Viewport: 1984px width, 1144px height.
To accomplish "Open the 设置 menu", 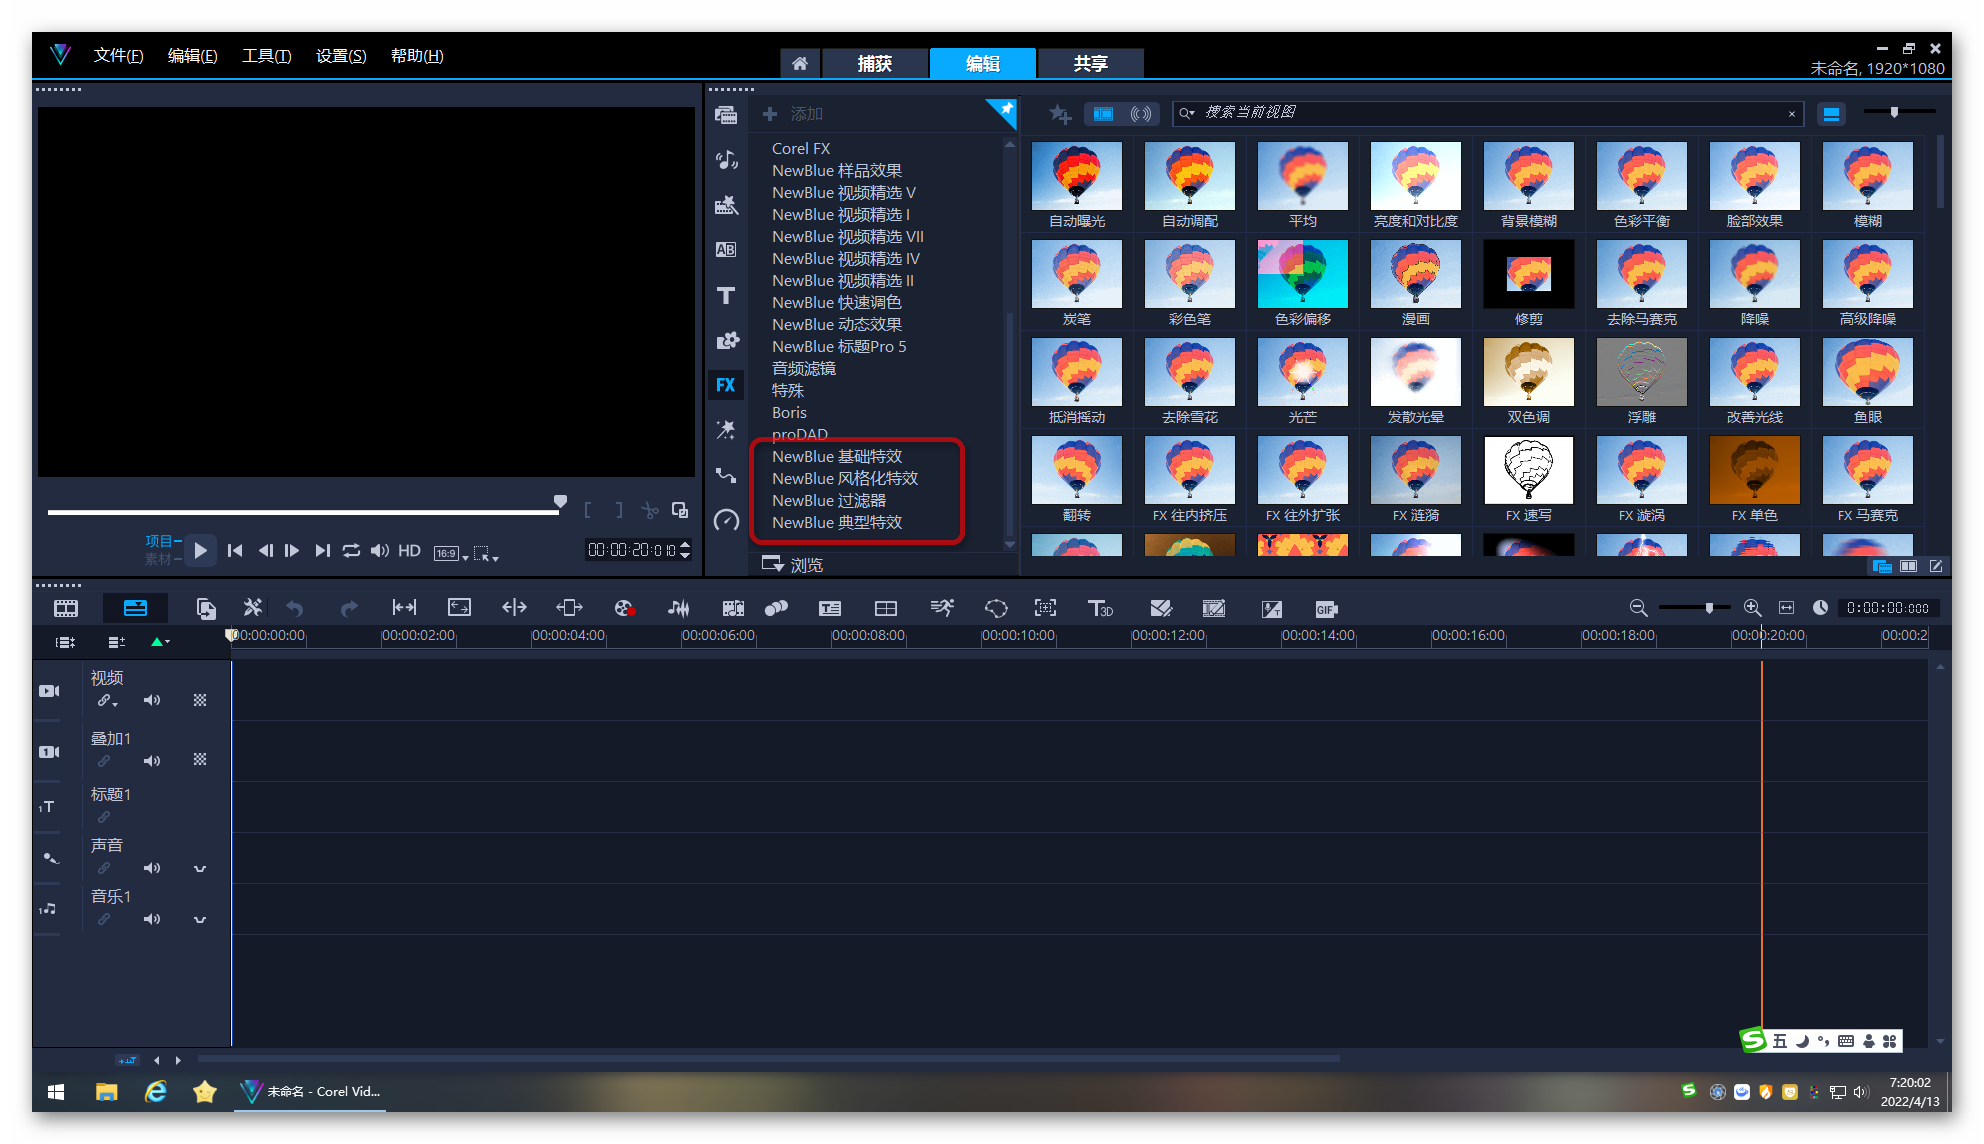I will (341, 56).
